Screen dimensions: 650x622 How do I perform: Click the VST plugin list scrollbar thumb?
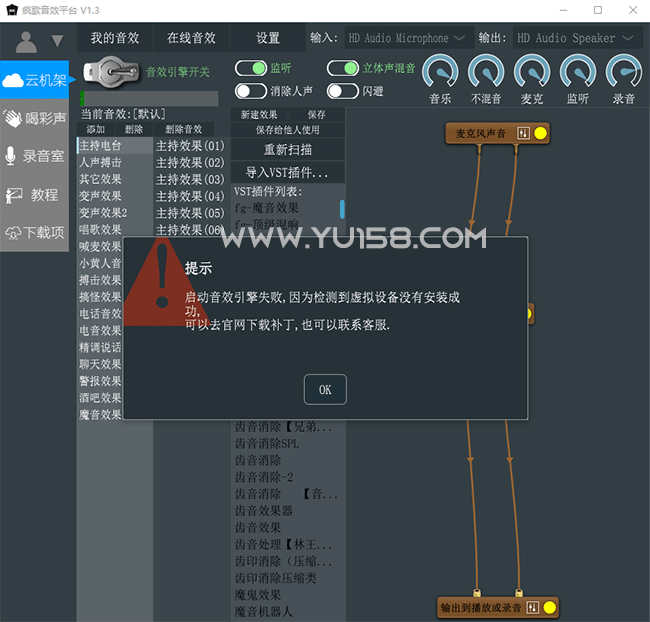342,209
